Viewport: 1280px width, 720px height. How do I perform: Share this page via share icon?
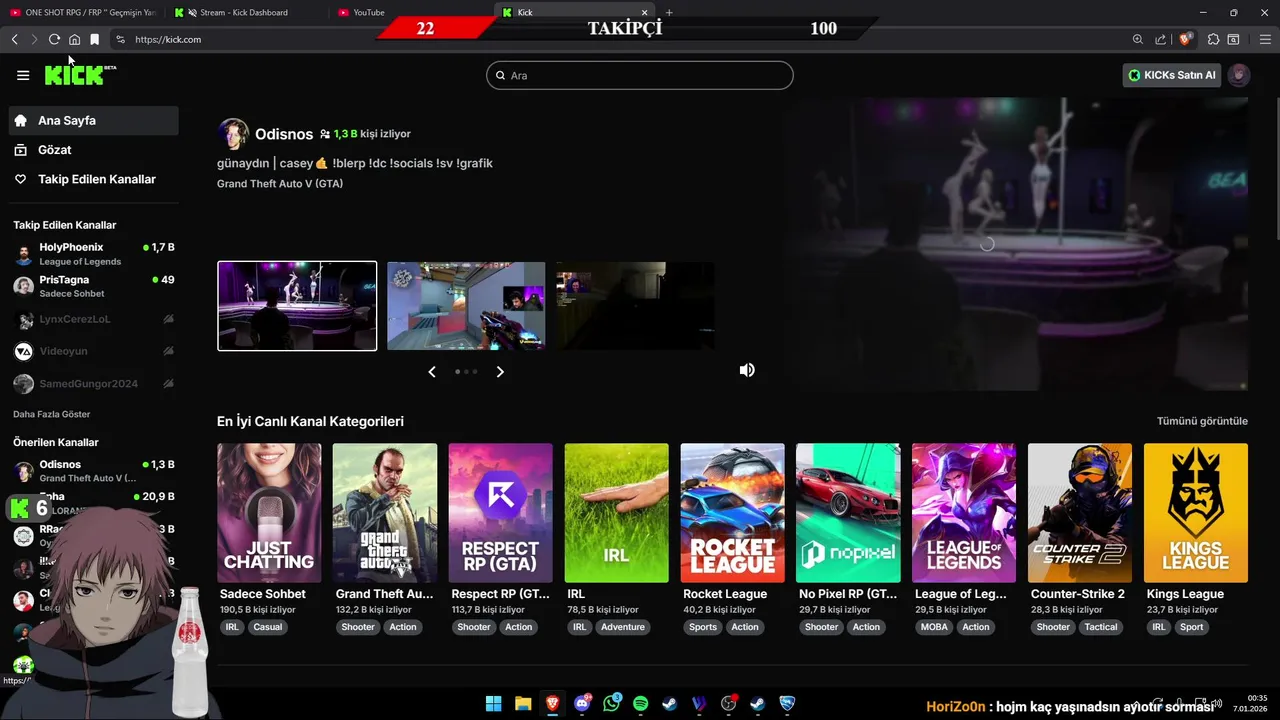pyautogui.click(x=1160, y=39)
